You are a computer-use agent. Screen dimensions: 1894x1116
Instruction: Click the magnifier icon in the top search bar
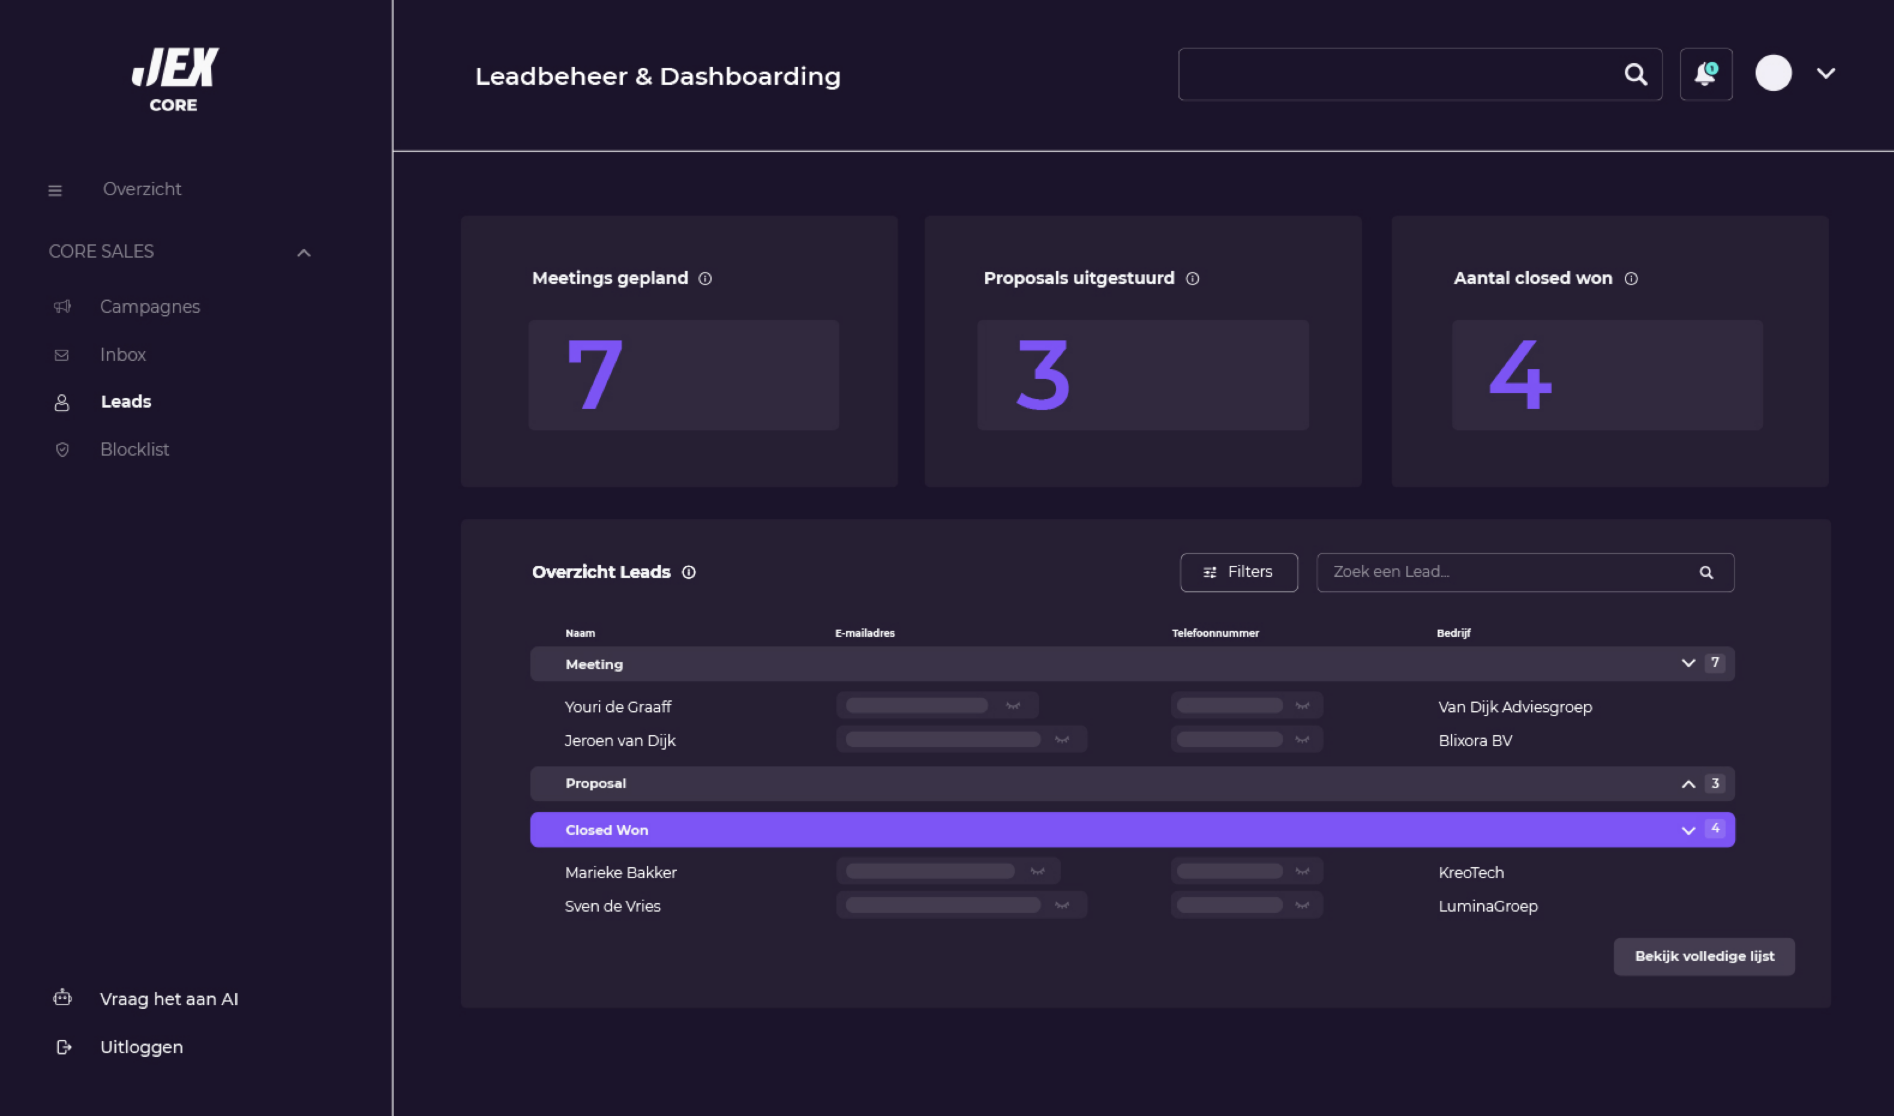[x=1635, y=74]
